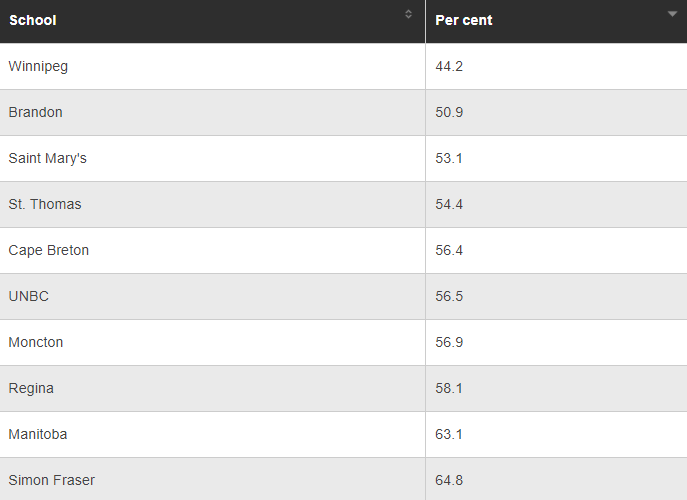
Task: Select the St. Thomas school cell
Action: coord(45,204)
